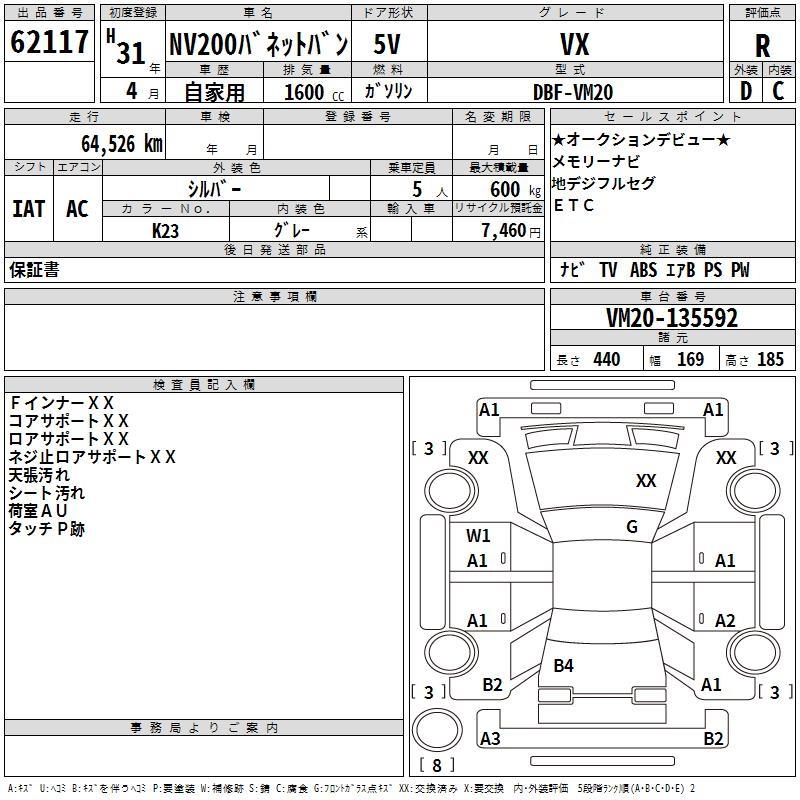The width and height of the screenshot is (800, 800).
Task: Click shift type IAT
Action: click(x=29, y=209)
